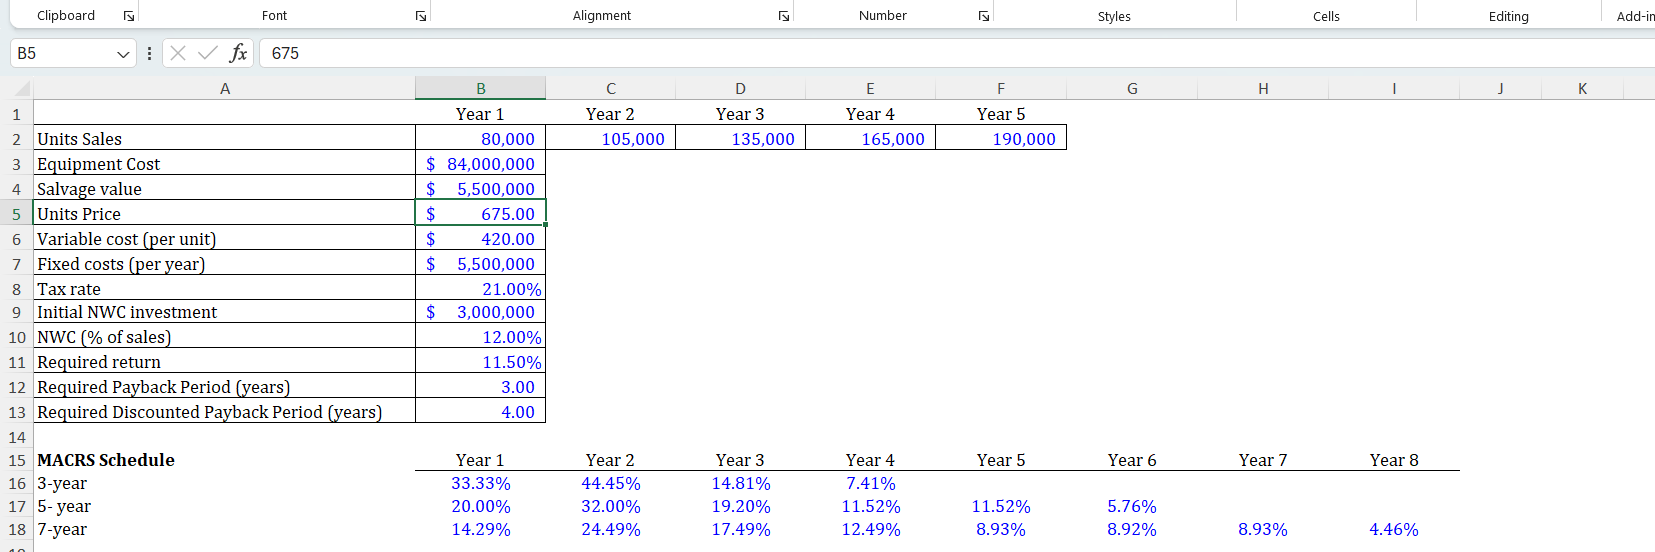Select 7-year Year 1 rate 14.29%
1655x552 pixels.
point(481,529)
